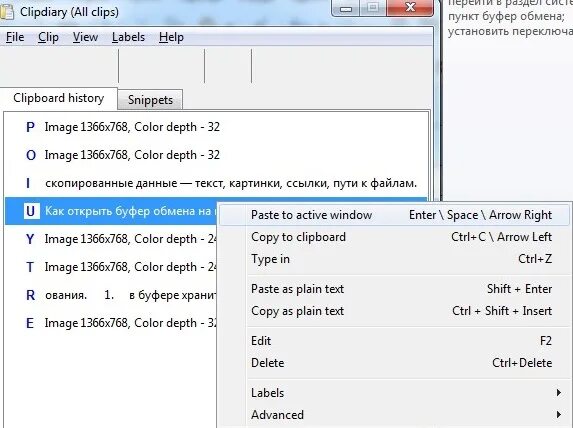Choose Copy to clipboard menu entry
Viewport: 573px width, 428px height.
point(394,237)
